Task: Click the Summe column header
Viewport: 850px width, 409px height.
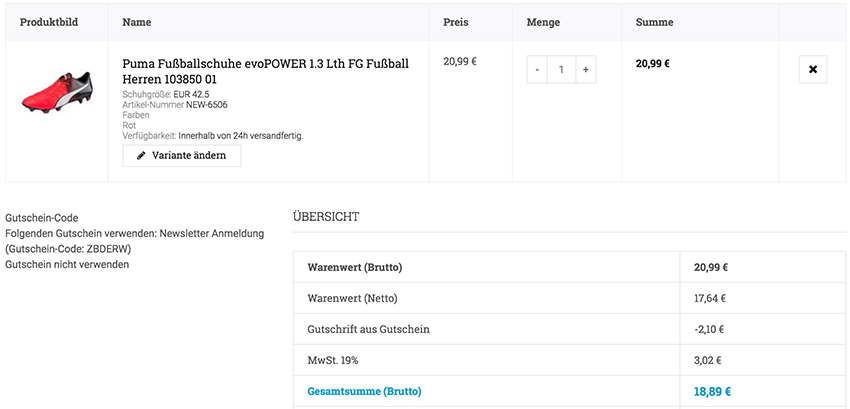Action: coord(654,22)
